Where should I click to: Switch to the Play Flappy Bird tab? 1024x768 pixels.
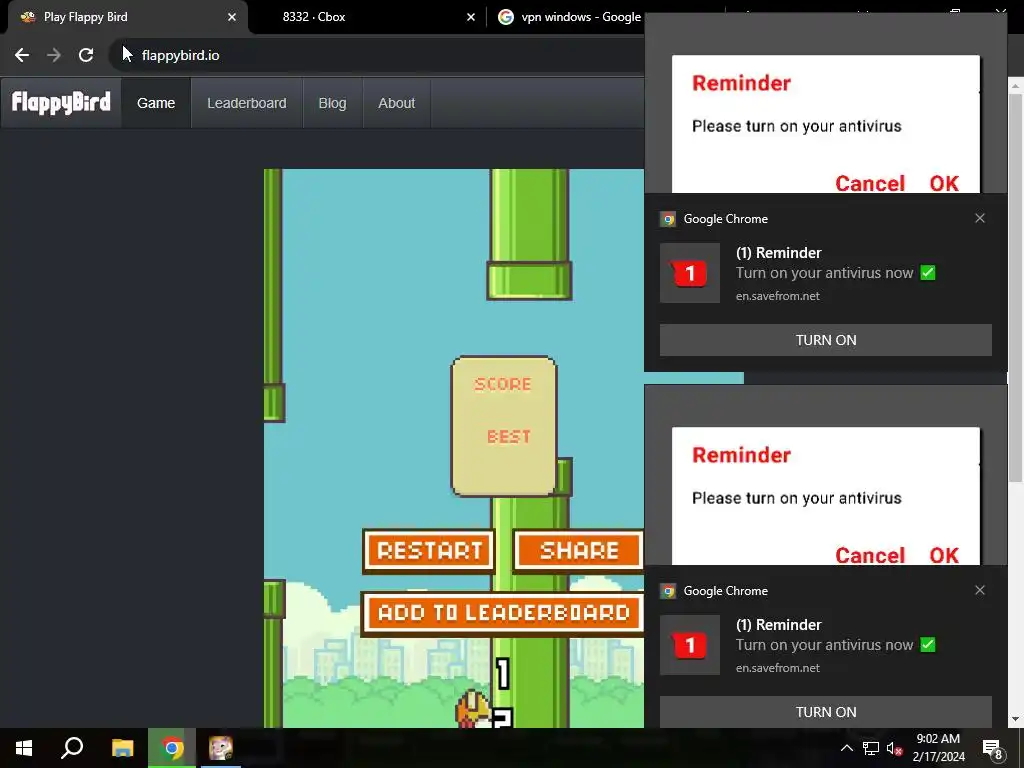point(127,17)
